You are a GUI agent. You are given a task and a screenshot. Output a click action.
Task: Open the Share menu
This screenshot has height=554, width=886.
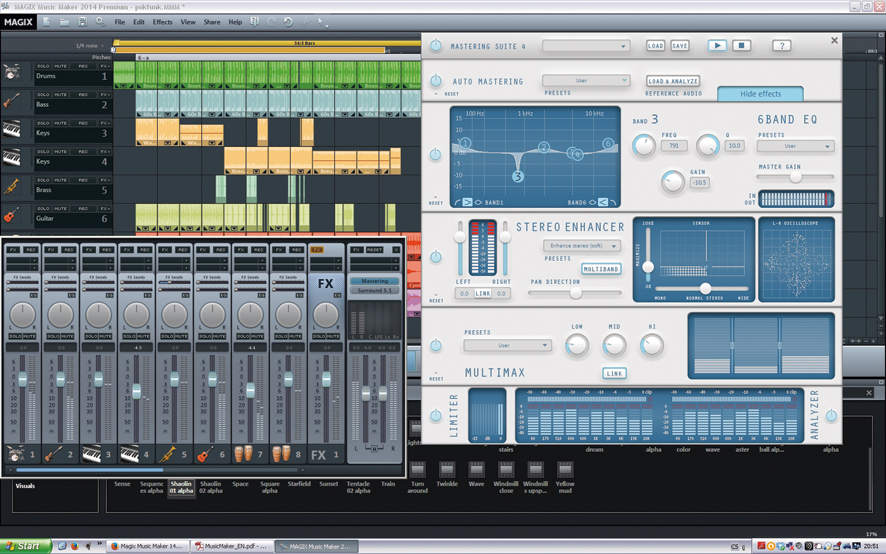click(x=212, y=22)
